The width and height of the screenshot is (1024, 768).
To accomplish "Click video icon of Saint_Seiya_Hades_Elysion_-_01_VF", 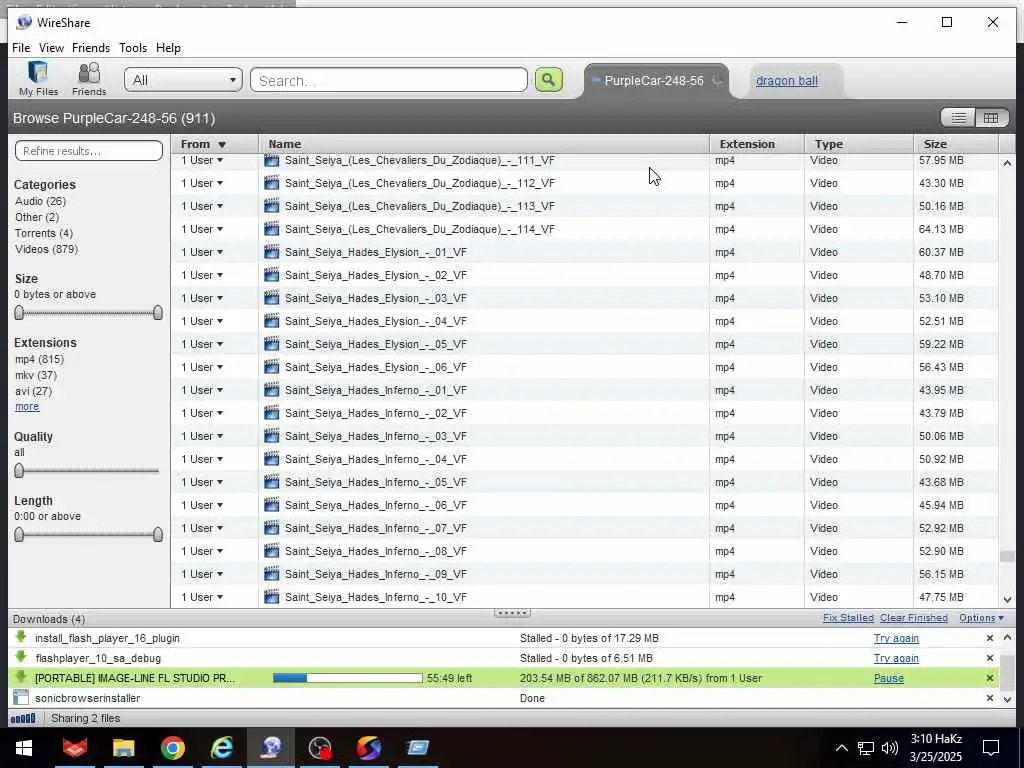I will coord(271,252).
